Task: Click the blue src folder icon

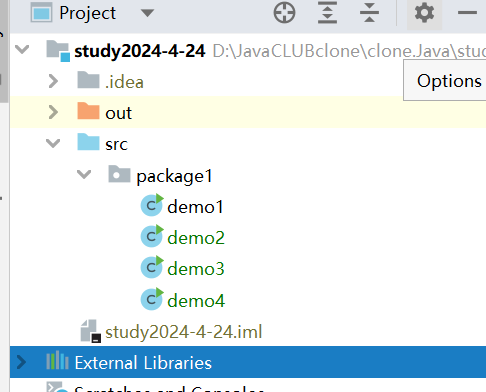Action: tap(88, 142)
